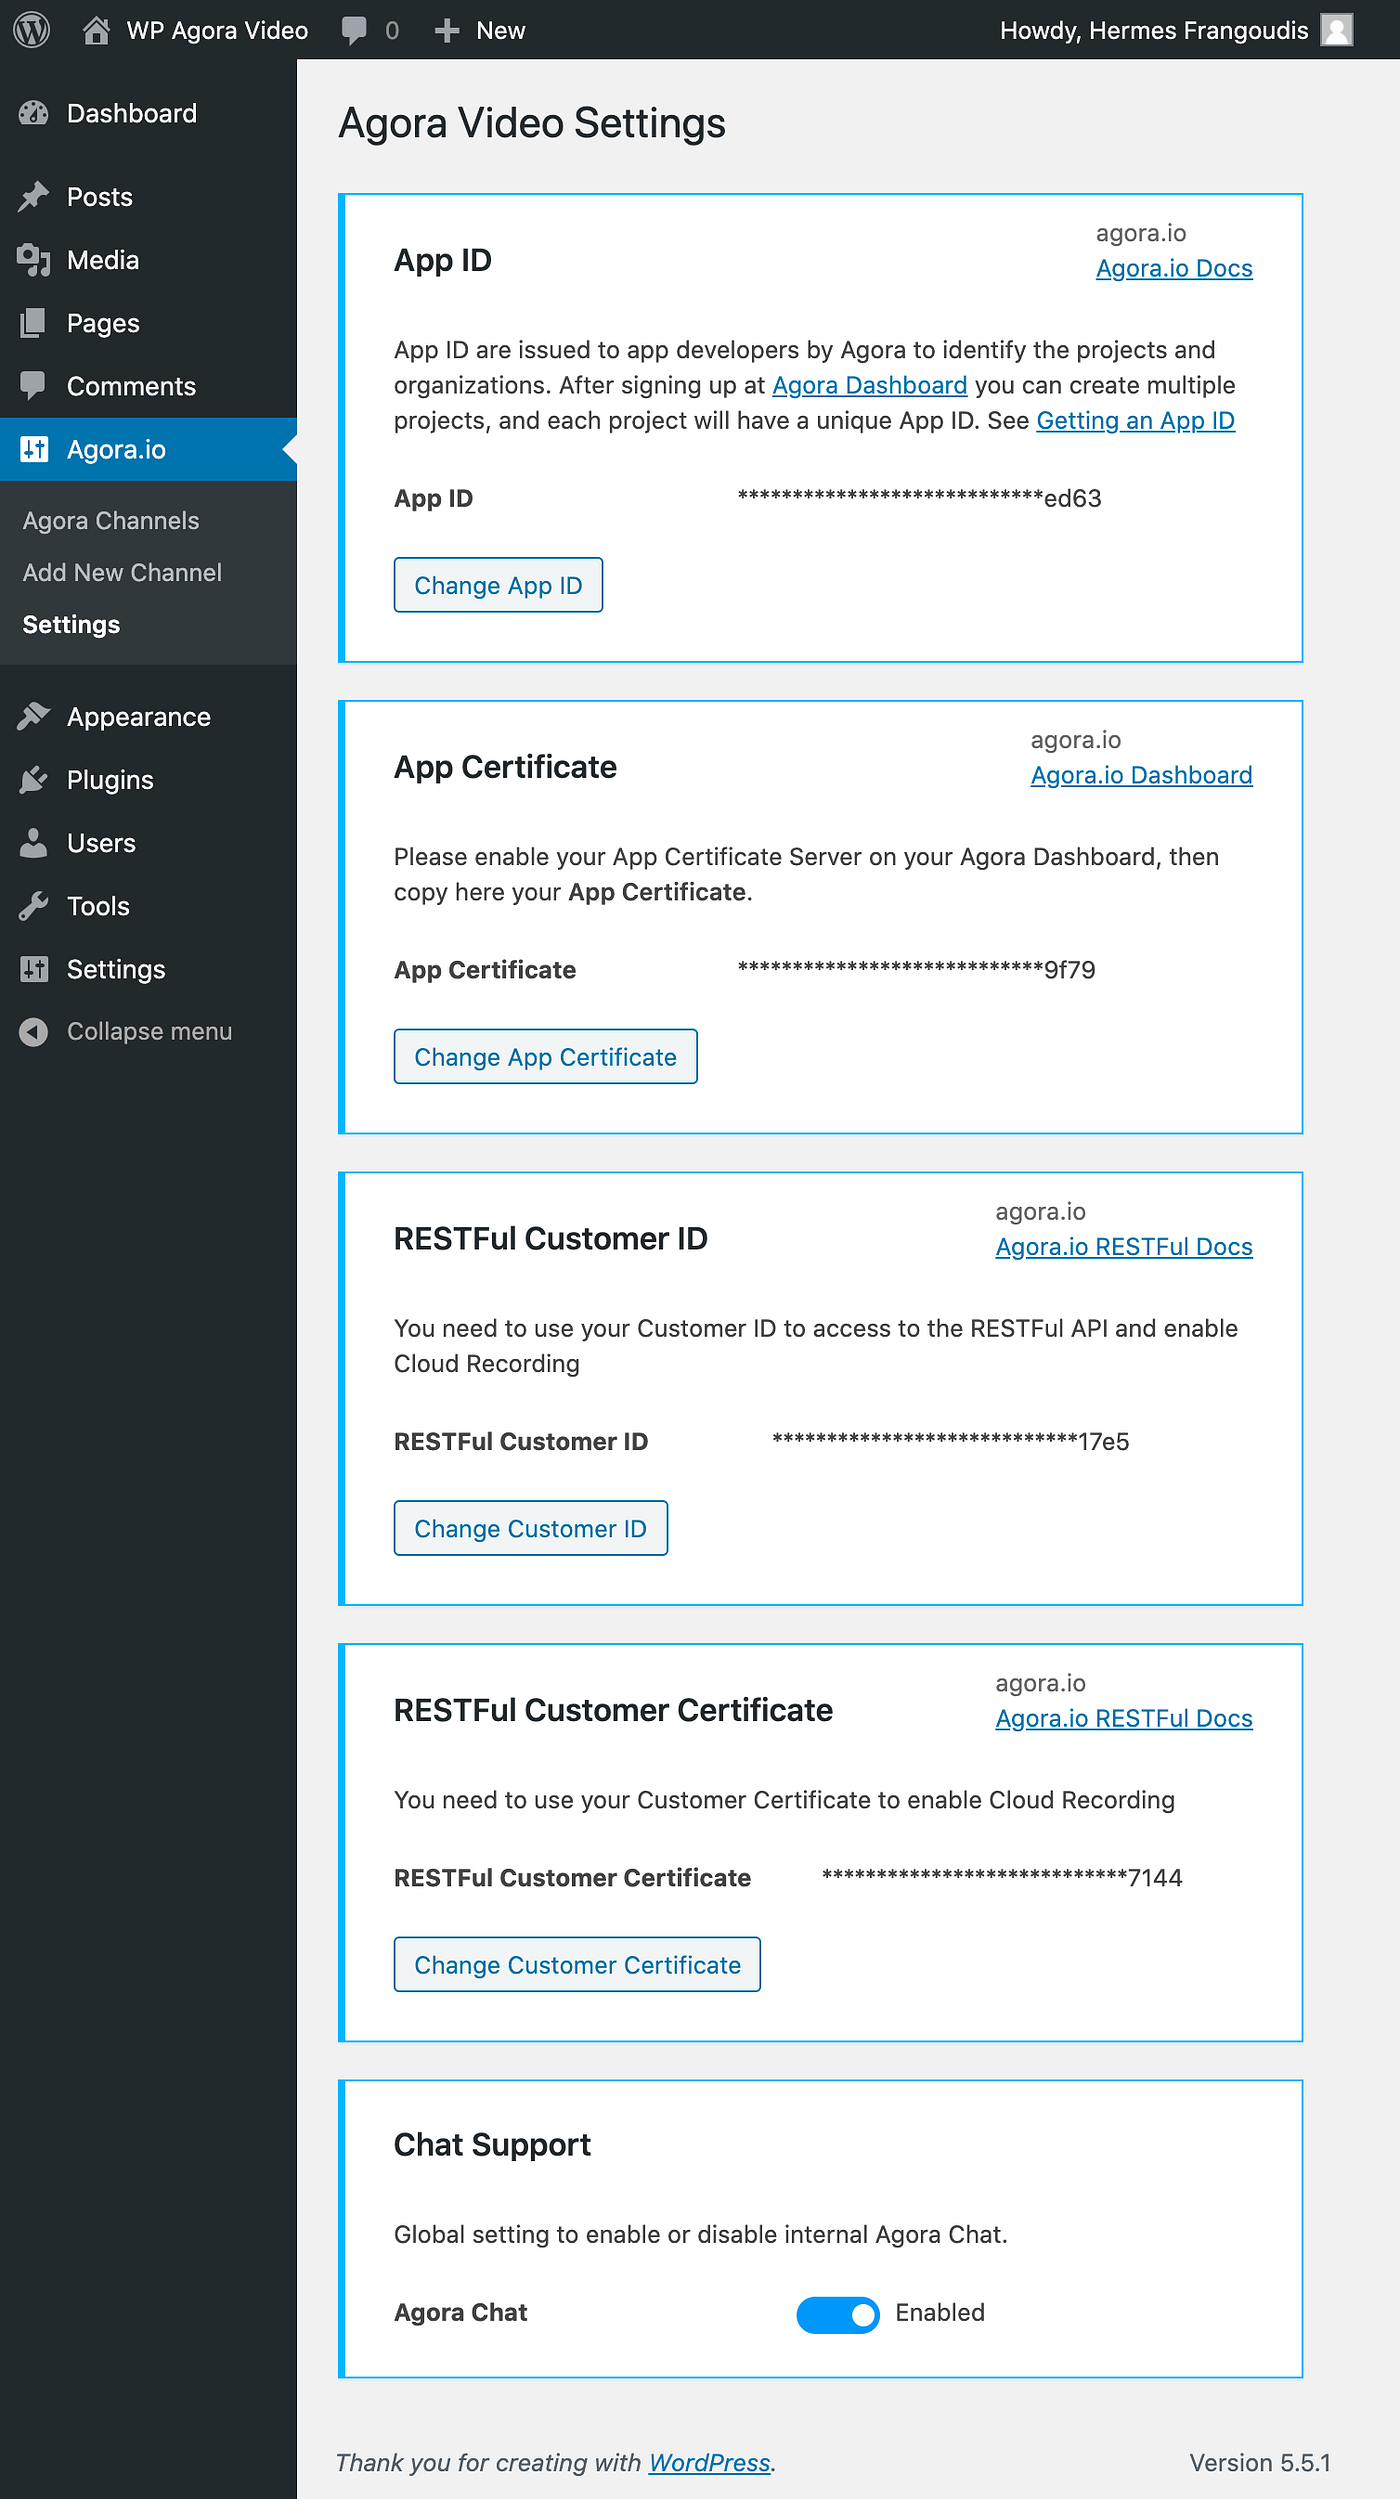Click the user avatar in admin bar
This screenshot has width=1400, height=2499.
(1337, 30)
